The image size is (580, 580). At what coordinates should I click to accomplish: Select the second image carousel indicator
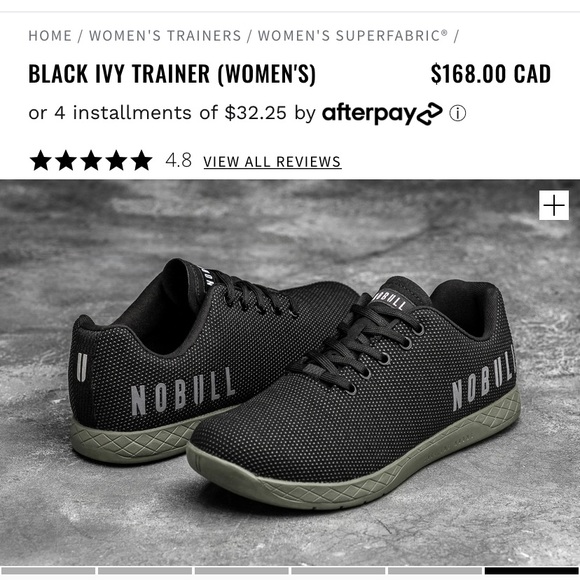pyautogui.click(x=145, y=571)
